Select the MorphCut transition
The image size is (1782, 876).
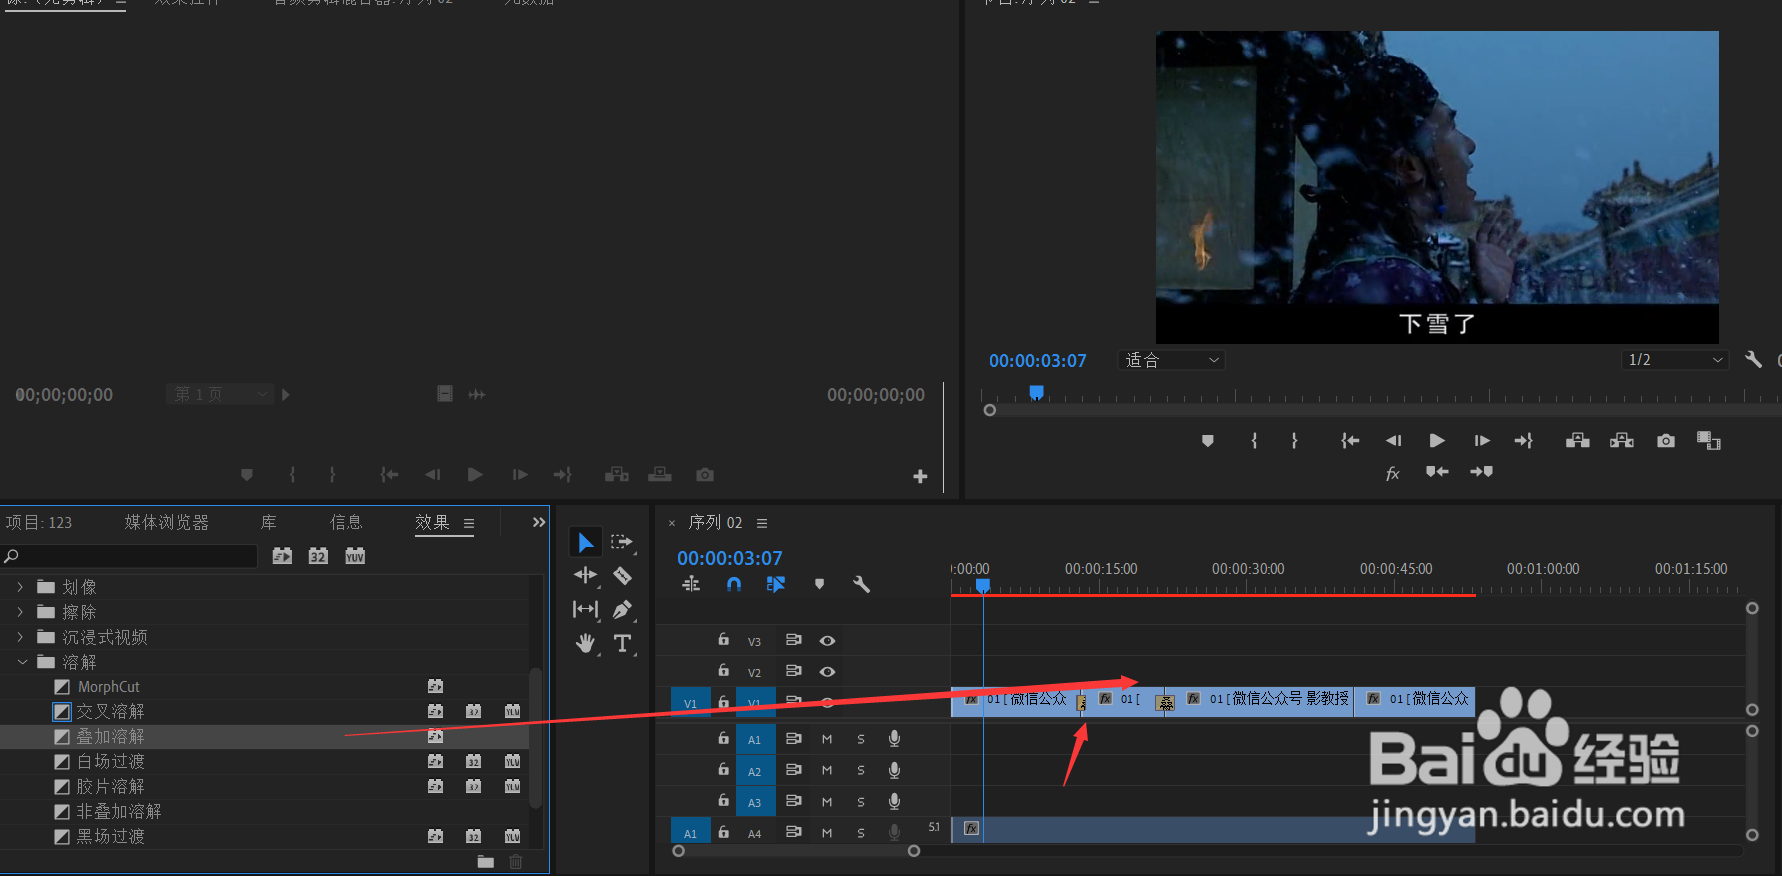(109, 687)
